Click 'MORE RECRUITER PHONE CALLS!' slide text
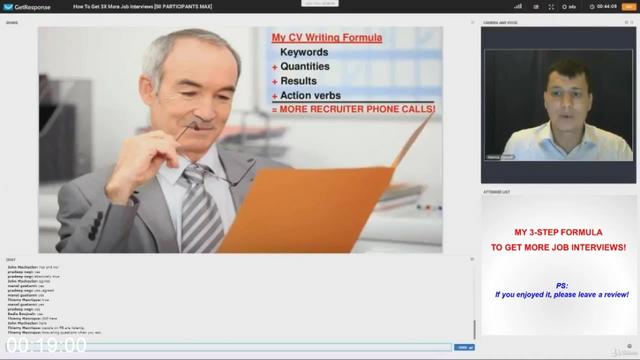 point(357,109)
